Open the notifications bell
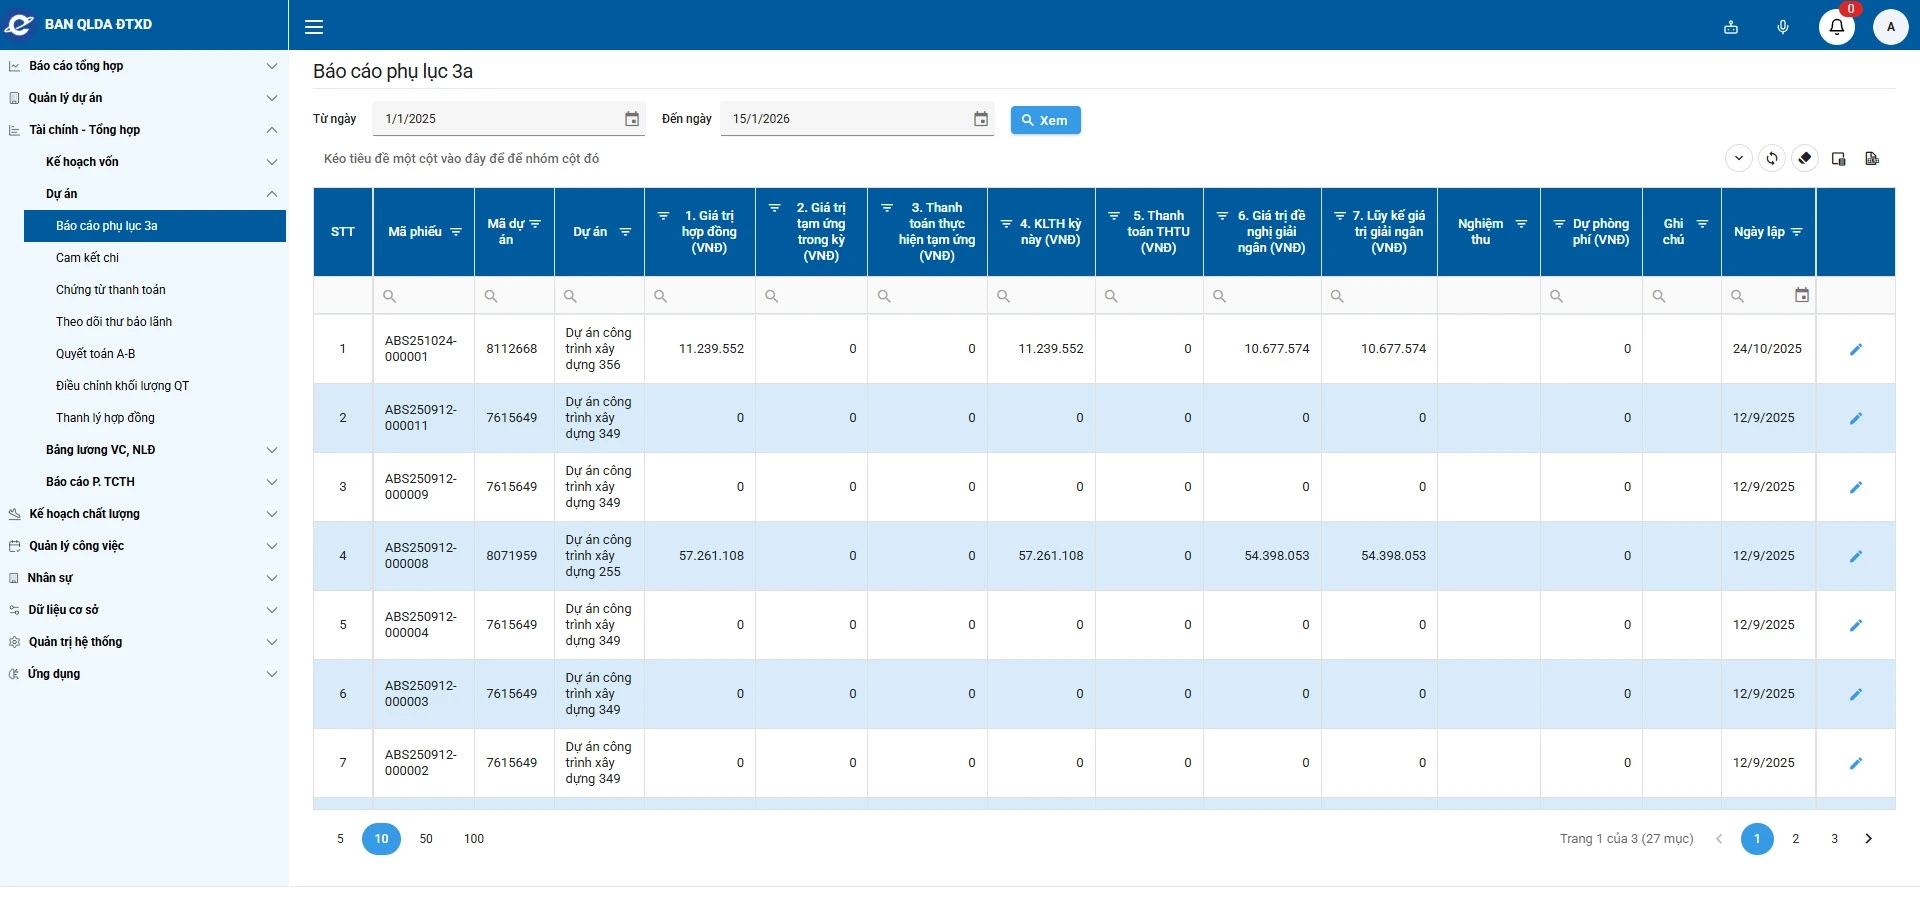 point(1836,27)
